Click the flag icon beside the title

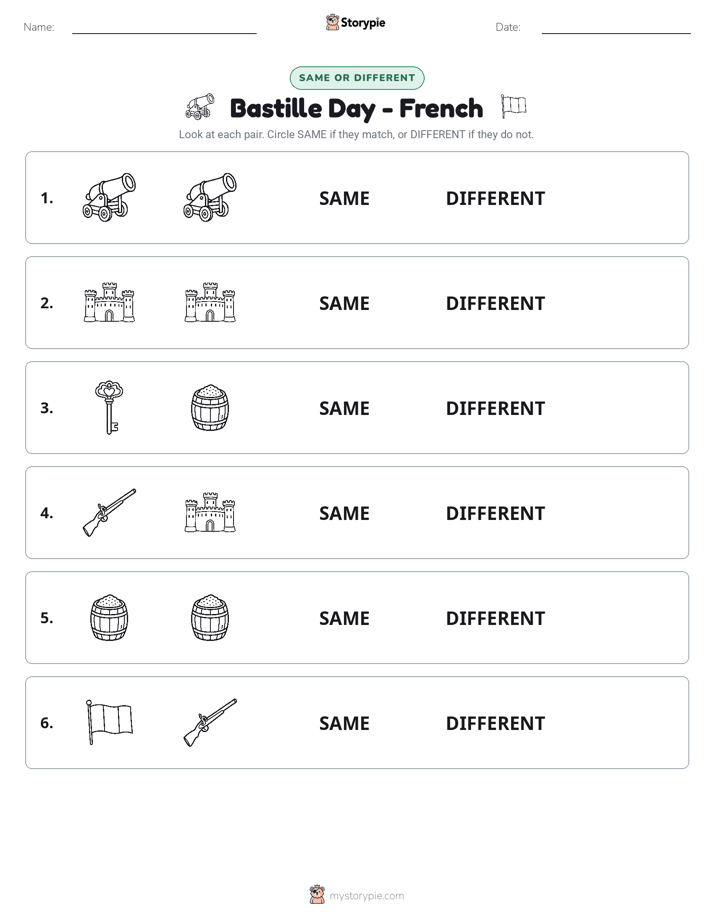513,107
